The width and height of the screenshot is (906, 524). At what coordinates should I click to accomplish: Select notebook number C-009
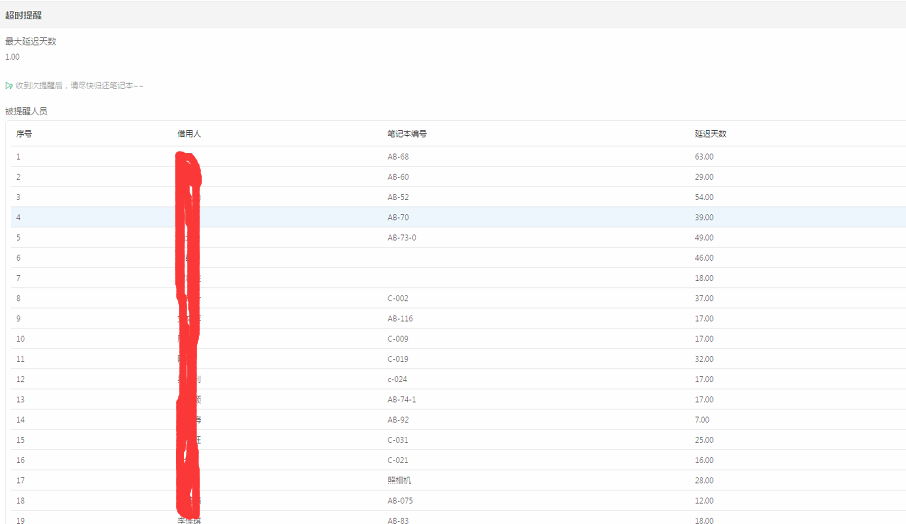tap(398, 339)
